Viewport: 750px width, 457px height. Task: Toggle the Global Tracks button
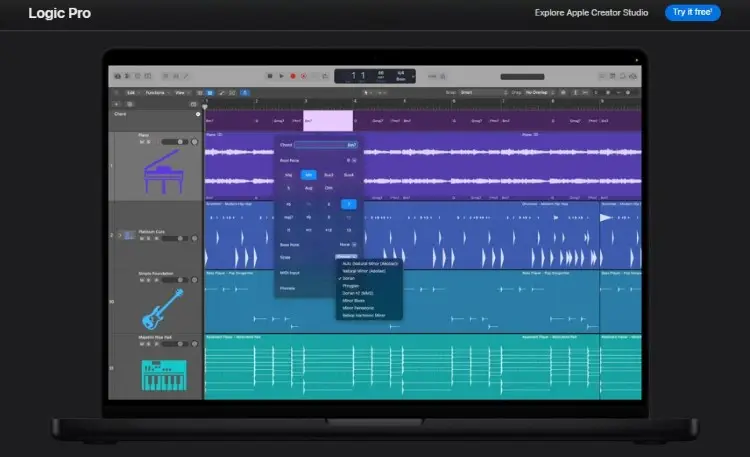click(x=193, y=104)
